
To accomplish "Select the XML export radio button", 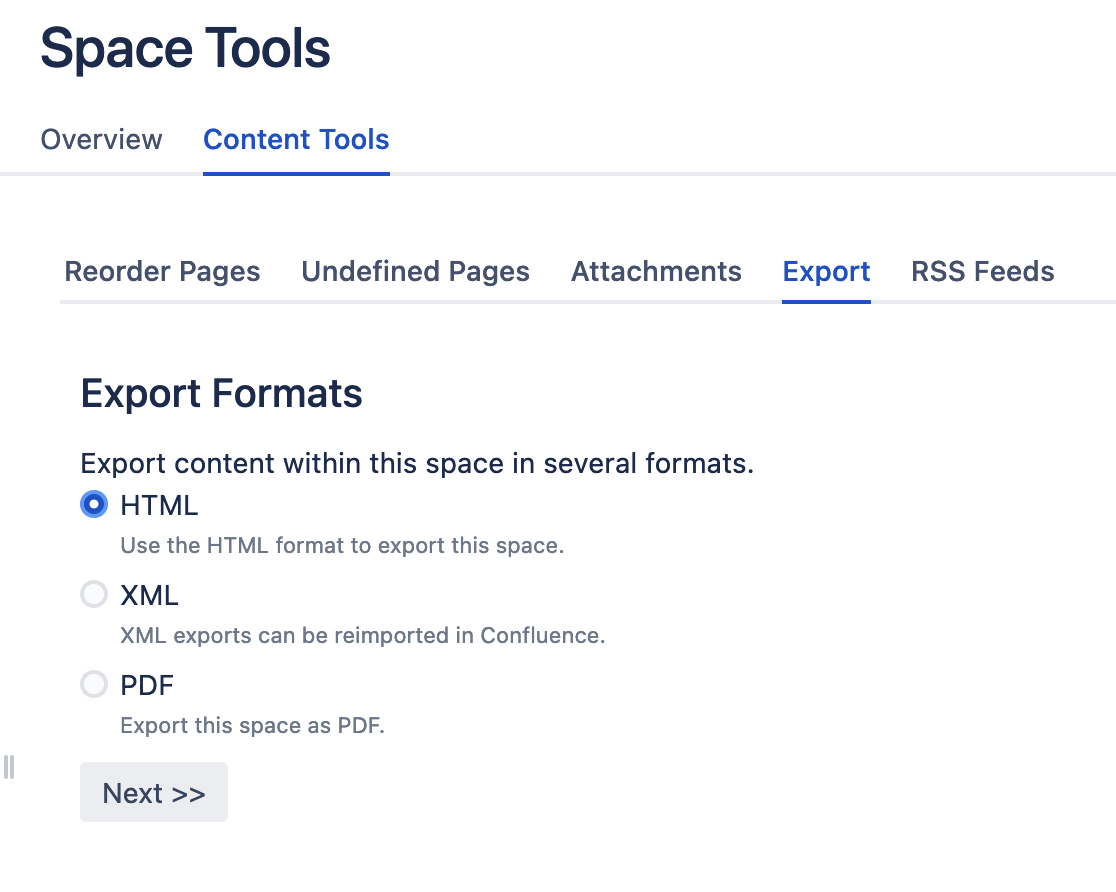I will [x=94, y=594].
